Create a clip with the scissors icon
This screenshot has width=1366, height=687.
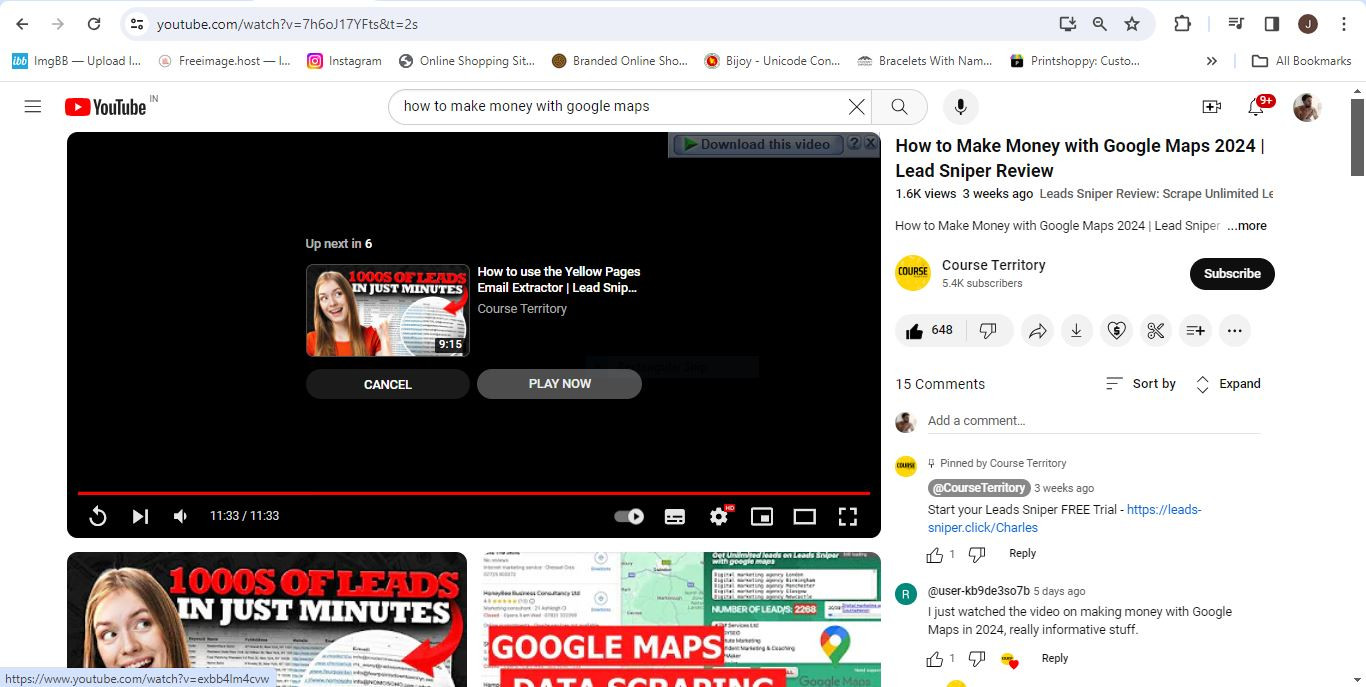1156,331
